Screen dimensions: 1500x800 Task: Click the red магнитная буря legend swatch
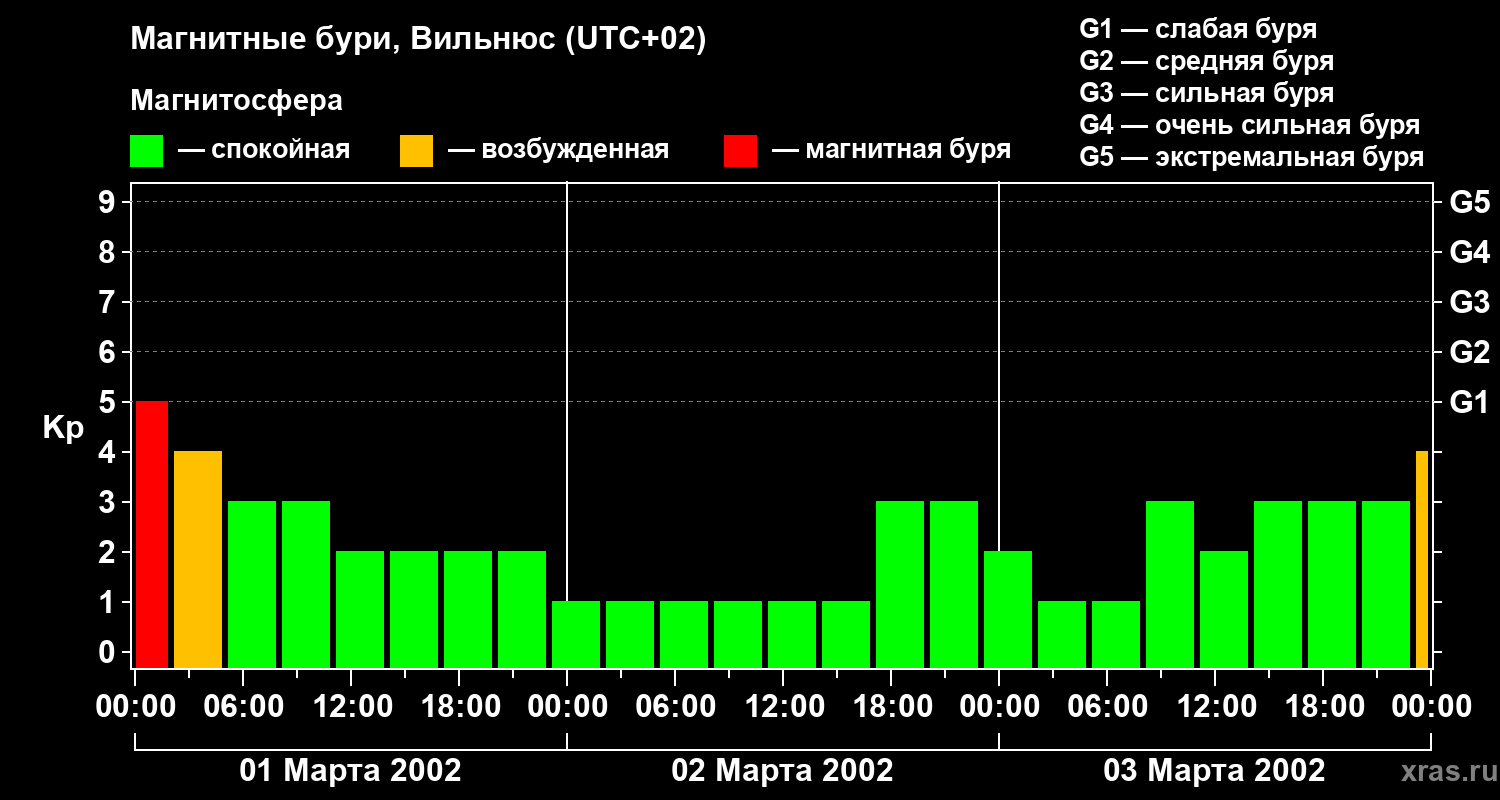740,151
